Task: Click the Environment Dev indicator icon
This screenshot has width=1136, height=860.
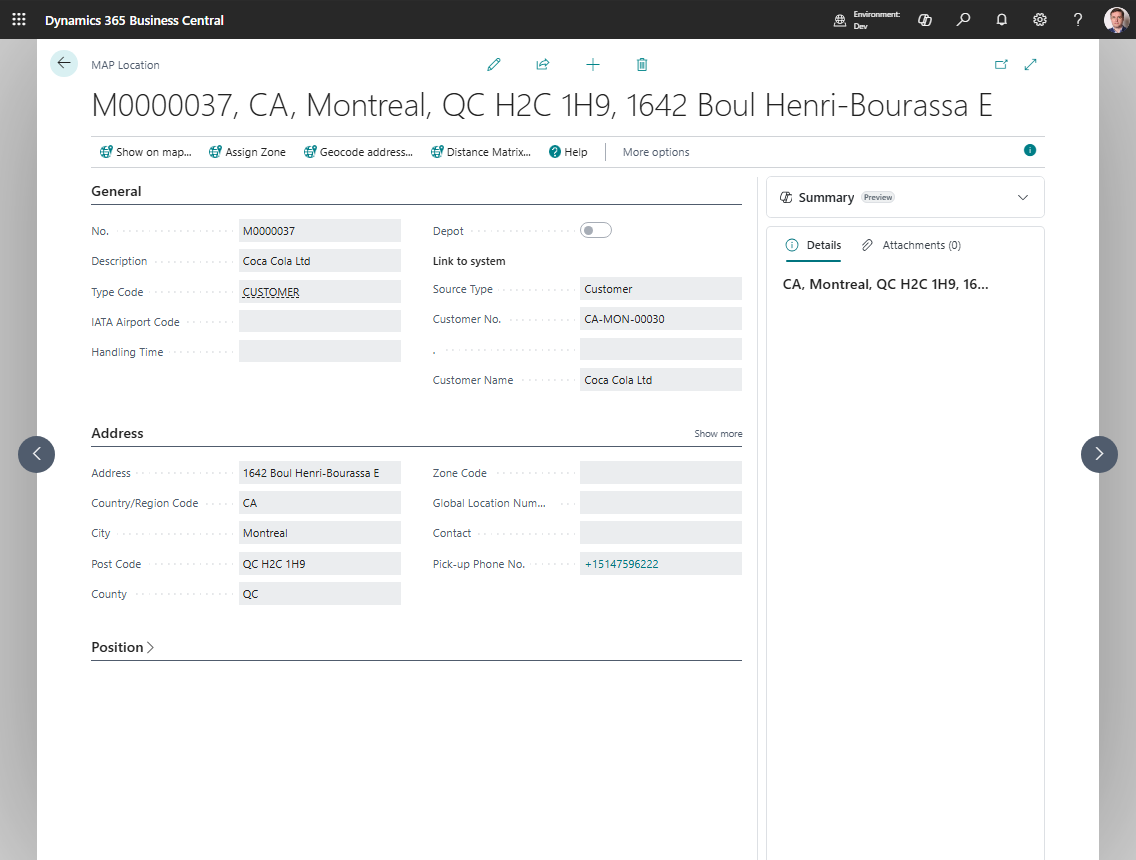Action: coord(840,20)
